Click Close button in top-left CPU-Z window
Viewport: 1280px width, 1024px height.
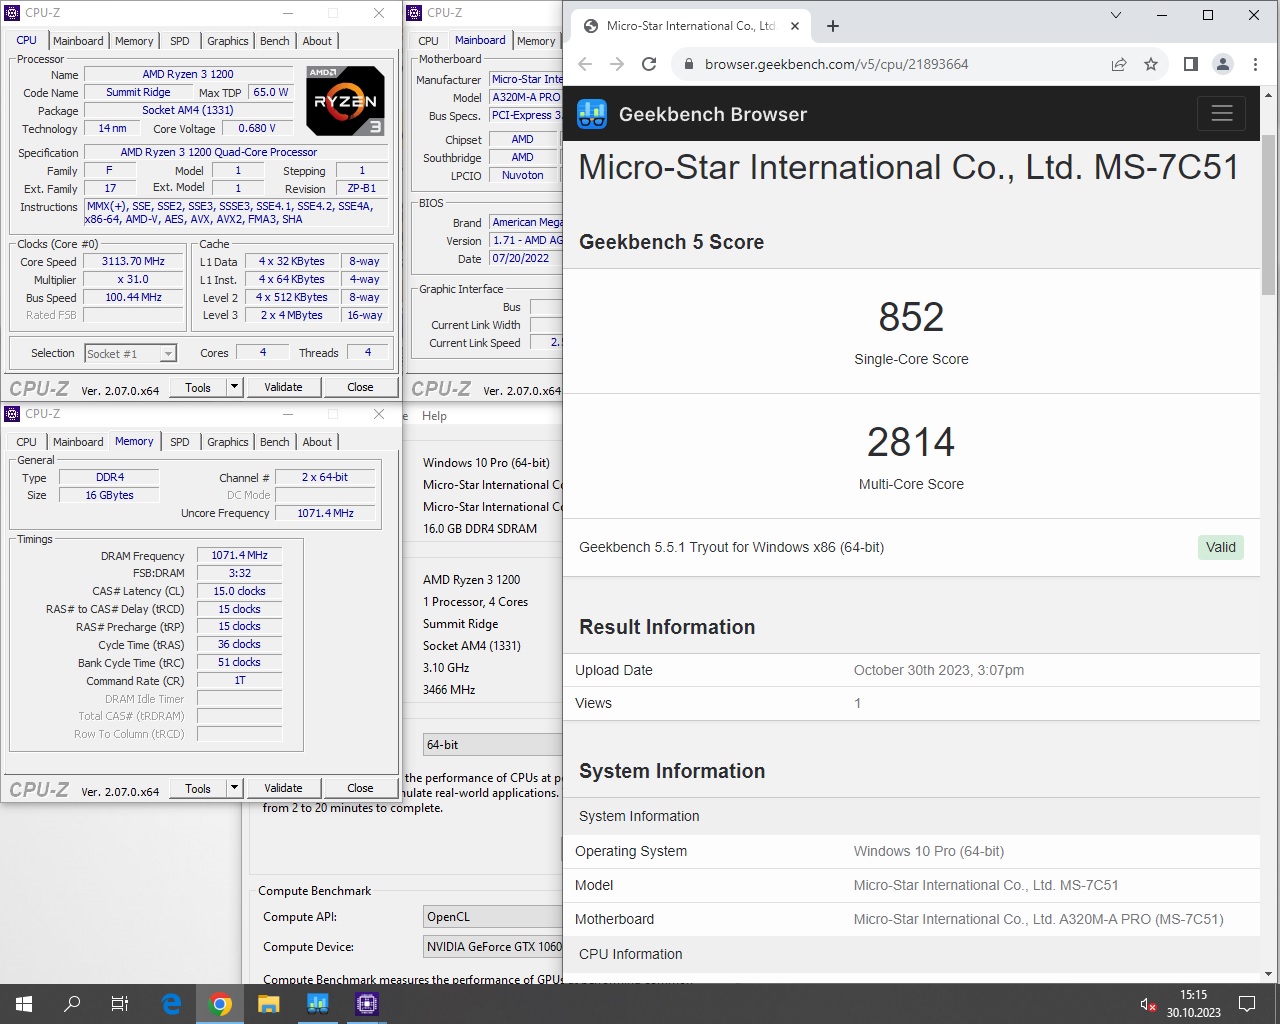point(360,387)
